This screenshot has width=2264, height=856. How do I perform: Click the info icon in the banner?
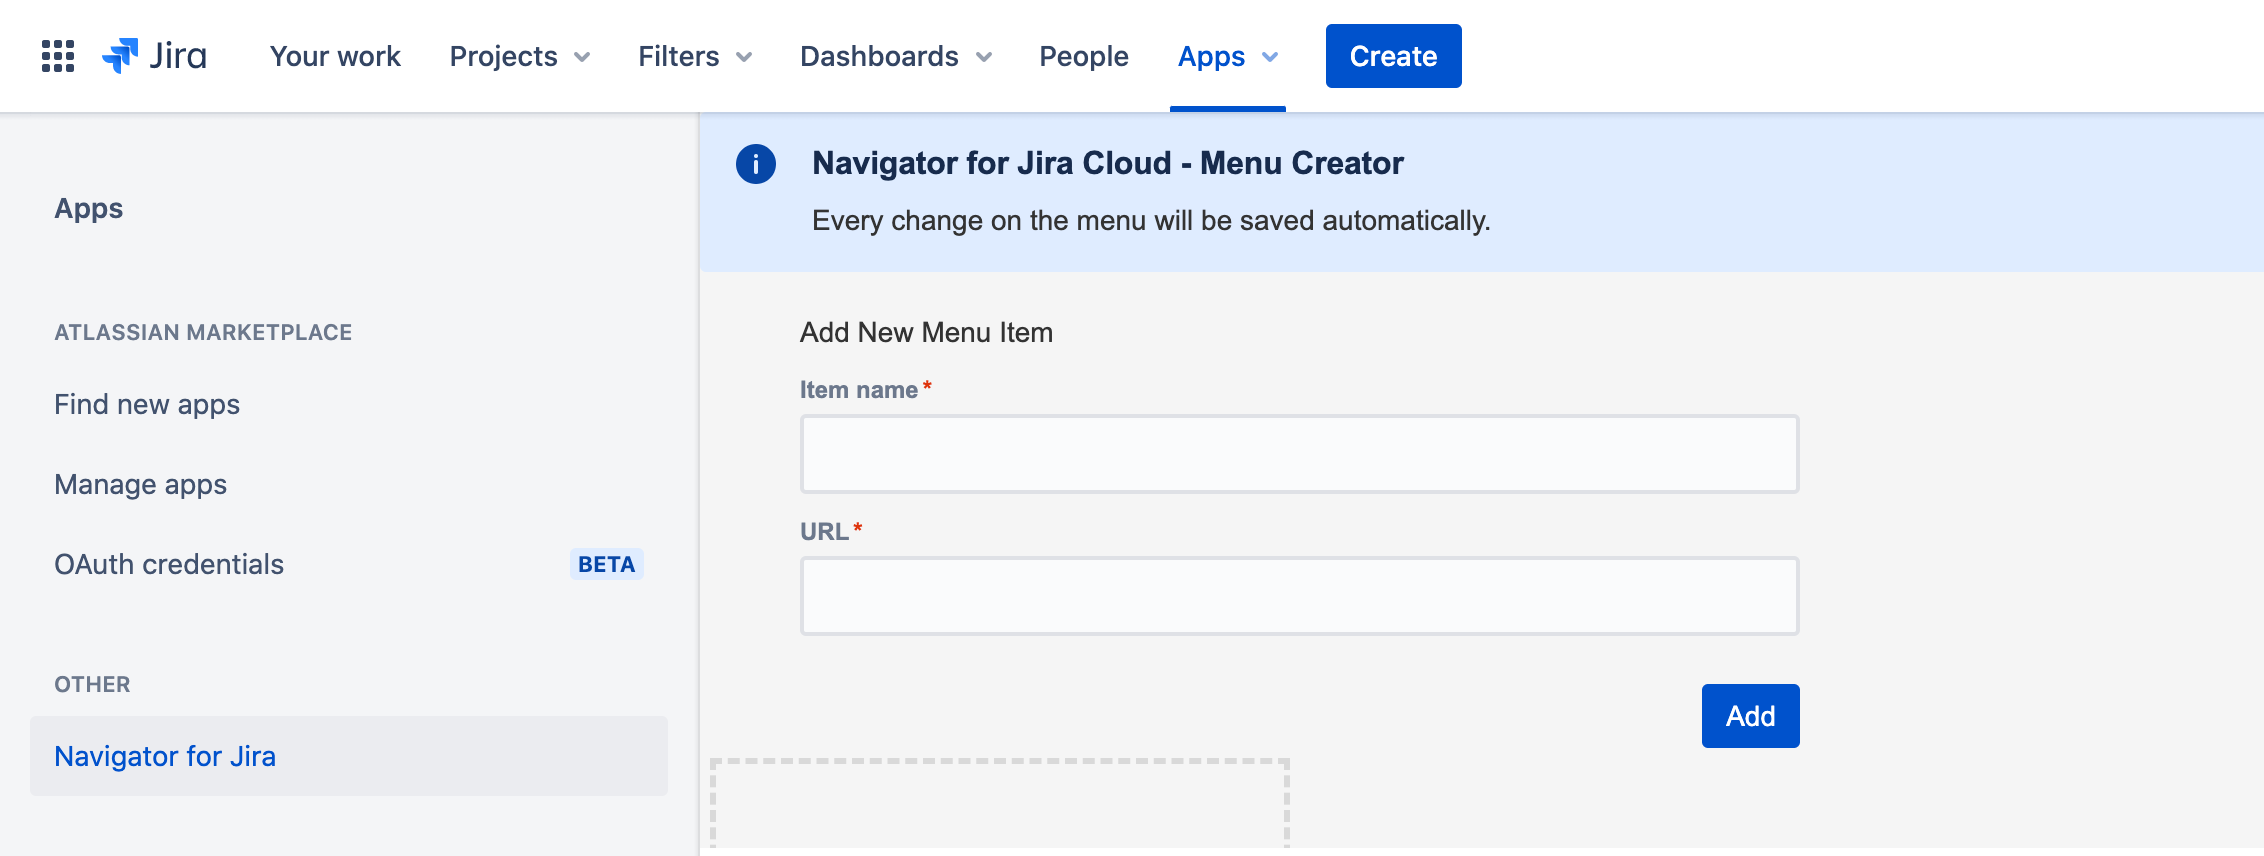[x=756, y=164]
